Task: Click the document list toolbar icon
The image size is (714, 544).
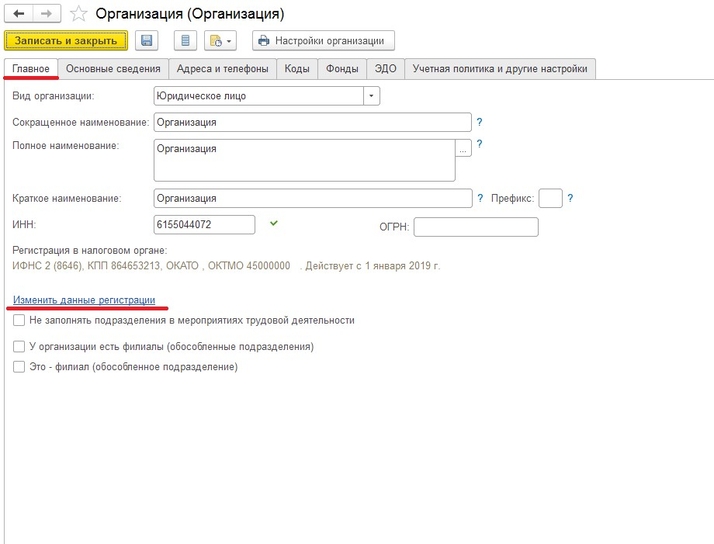Action: (x=184, y=41)
